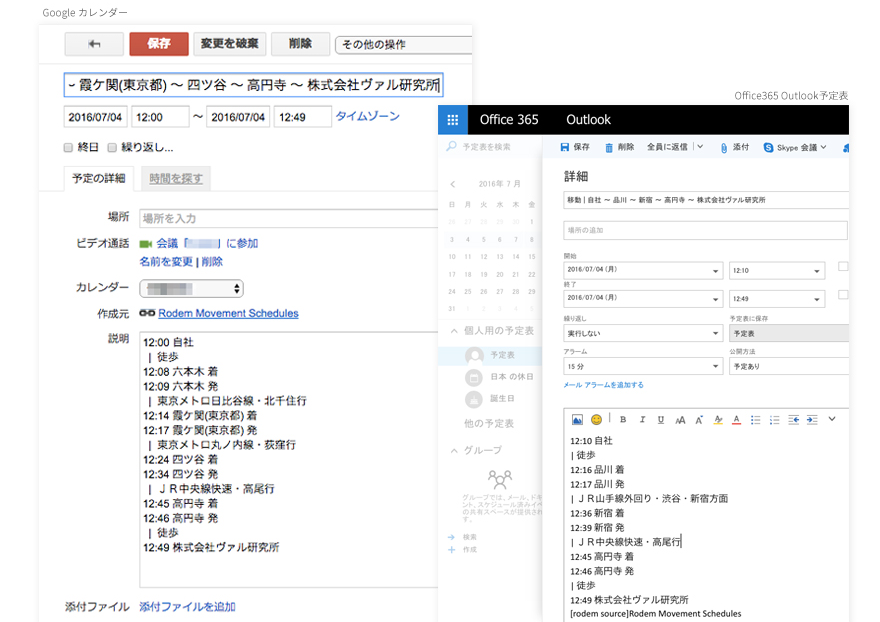This screenshot has width=880, height=622.
Task: Click the save floppy disk icon in Outlook
Action: (x=565, y=147)
